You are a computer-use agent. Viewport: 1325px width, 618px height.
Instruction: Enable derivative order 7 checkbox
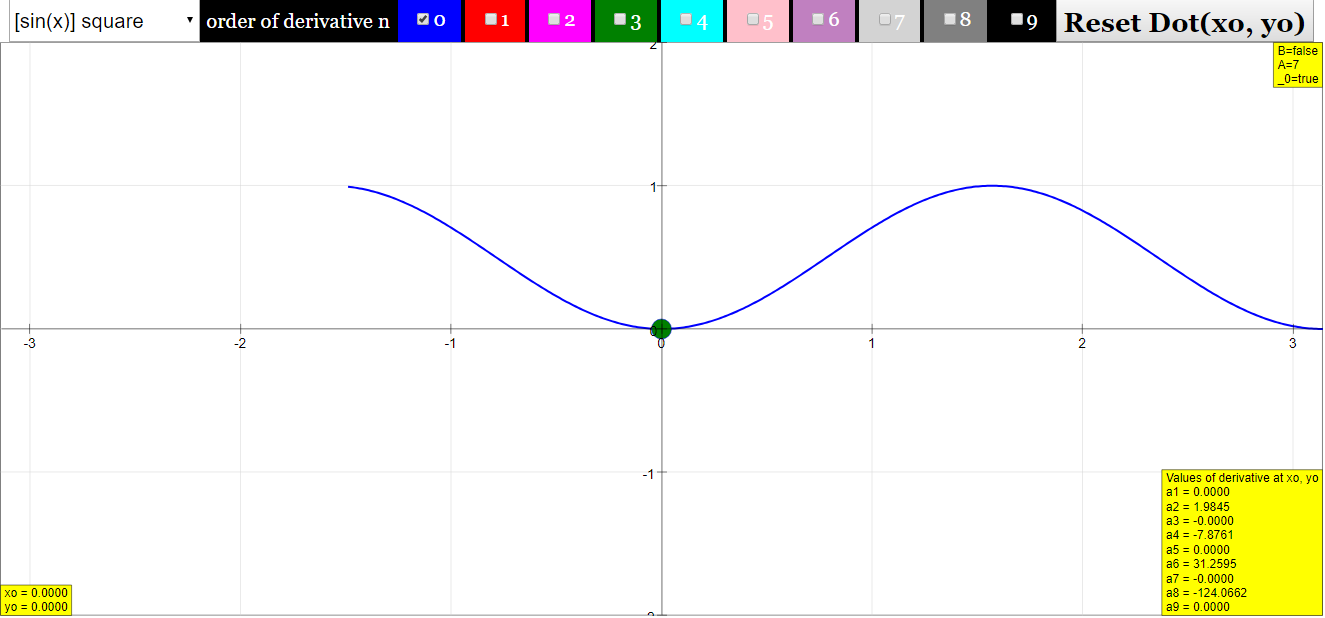[x=884, y=20]
